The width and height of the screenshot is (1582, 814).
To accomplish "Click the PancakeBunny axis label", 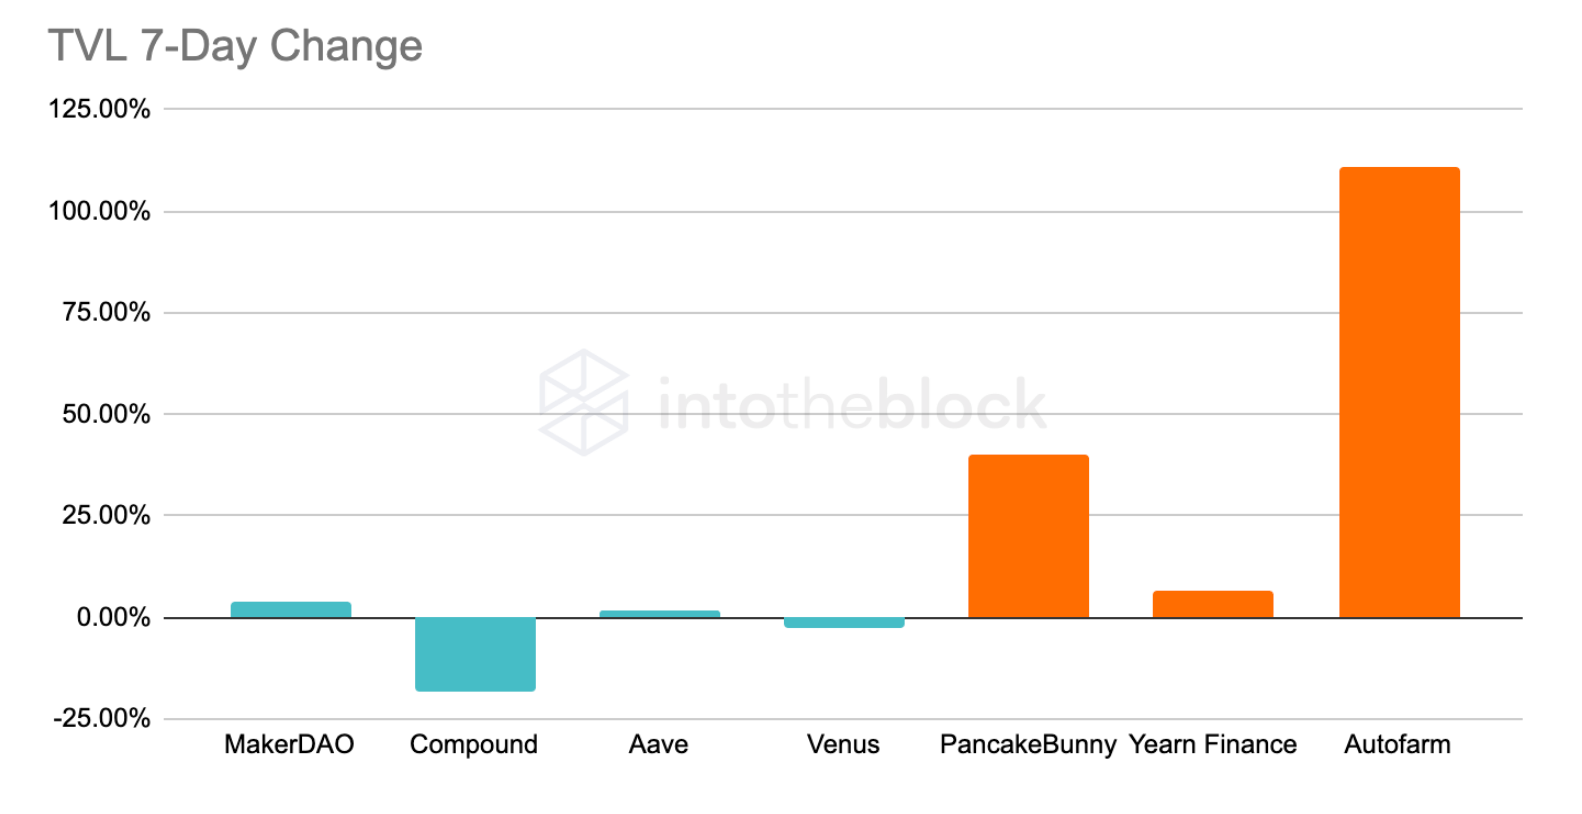I will pos(1028,745).
